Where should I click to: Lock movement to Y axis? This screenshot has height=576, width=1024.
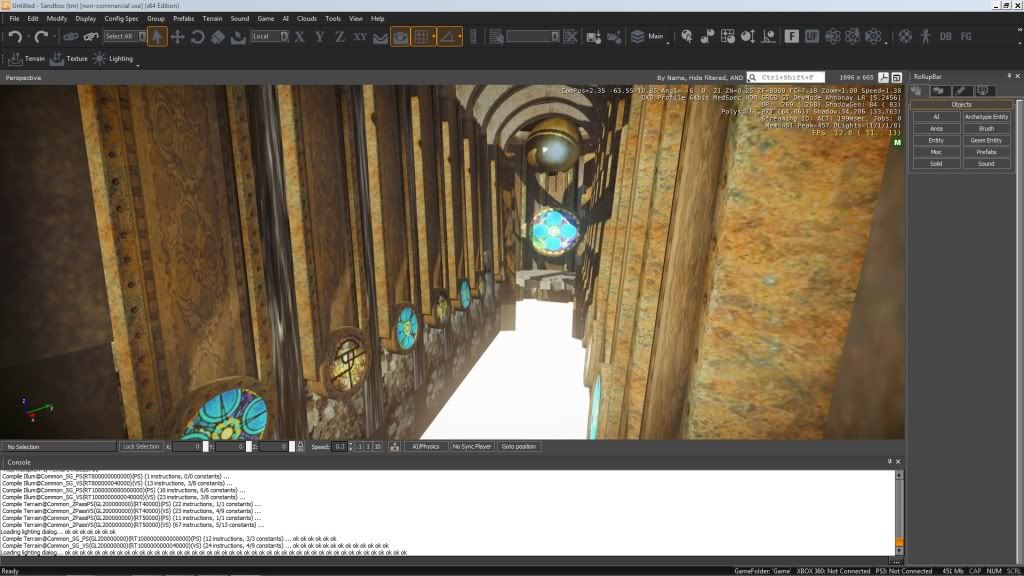(x=319, y=37)
